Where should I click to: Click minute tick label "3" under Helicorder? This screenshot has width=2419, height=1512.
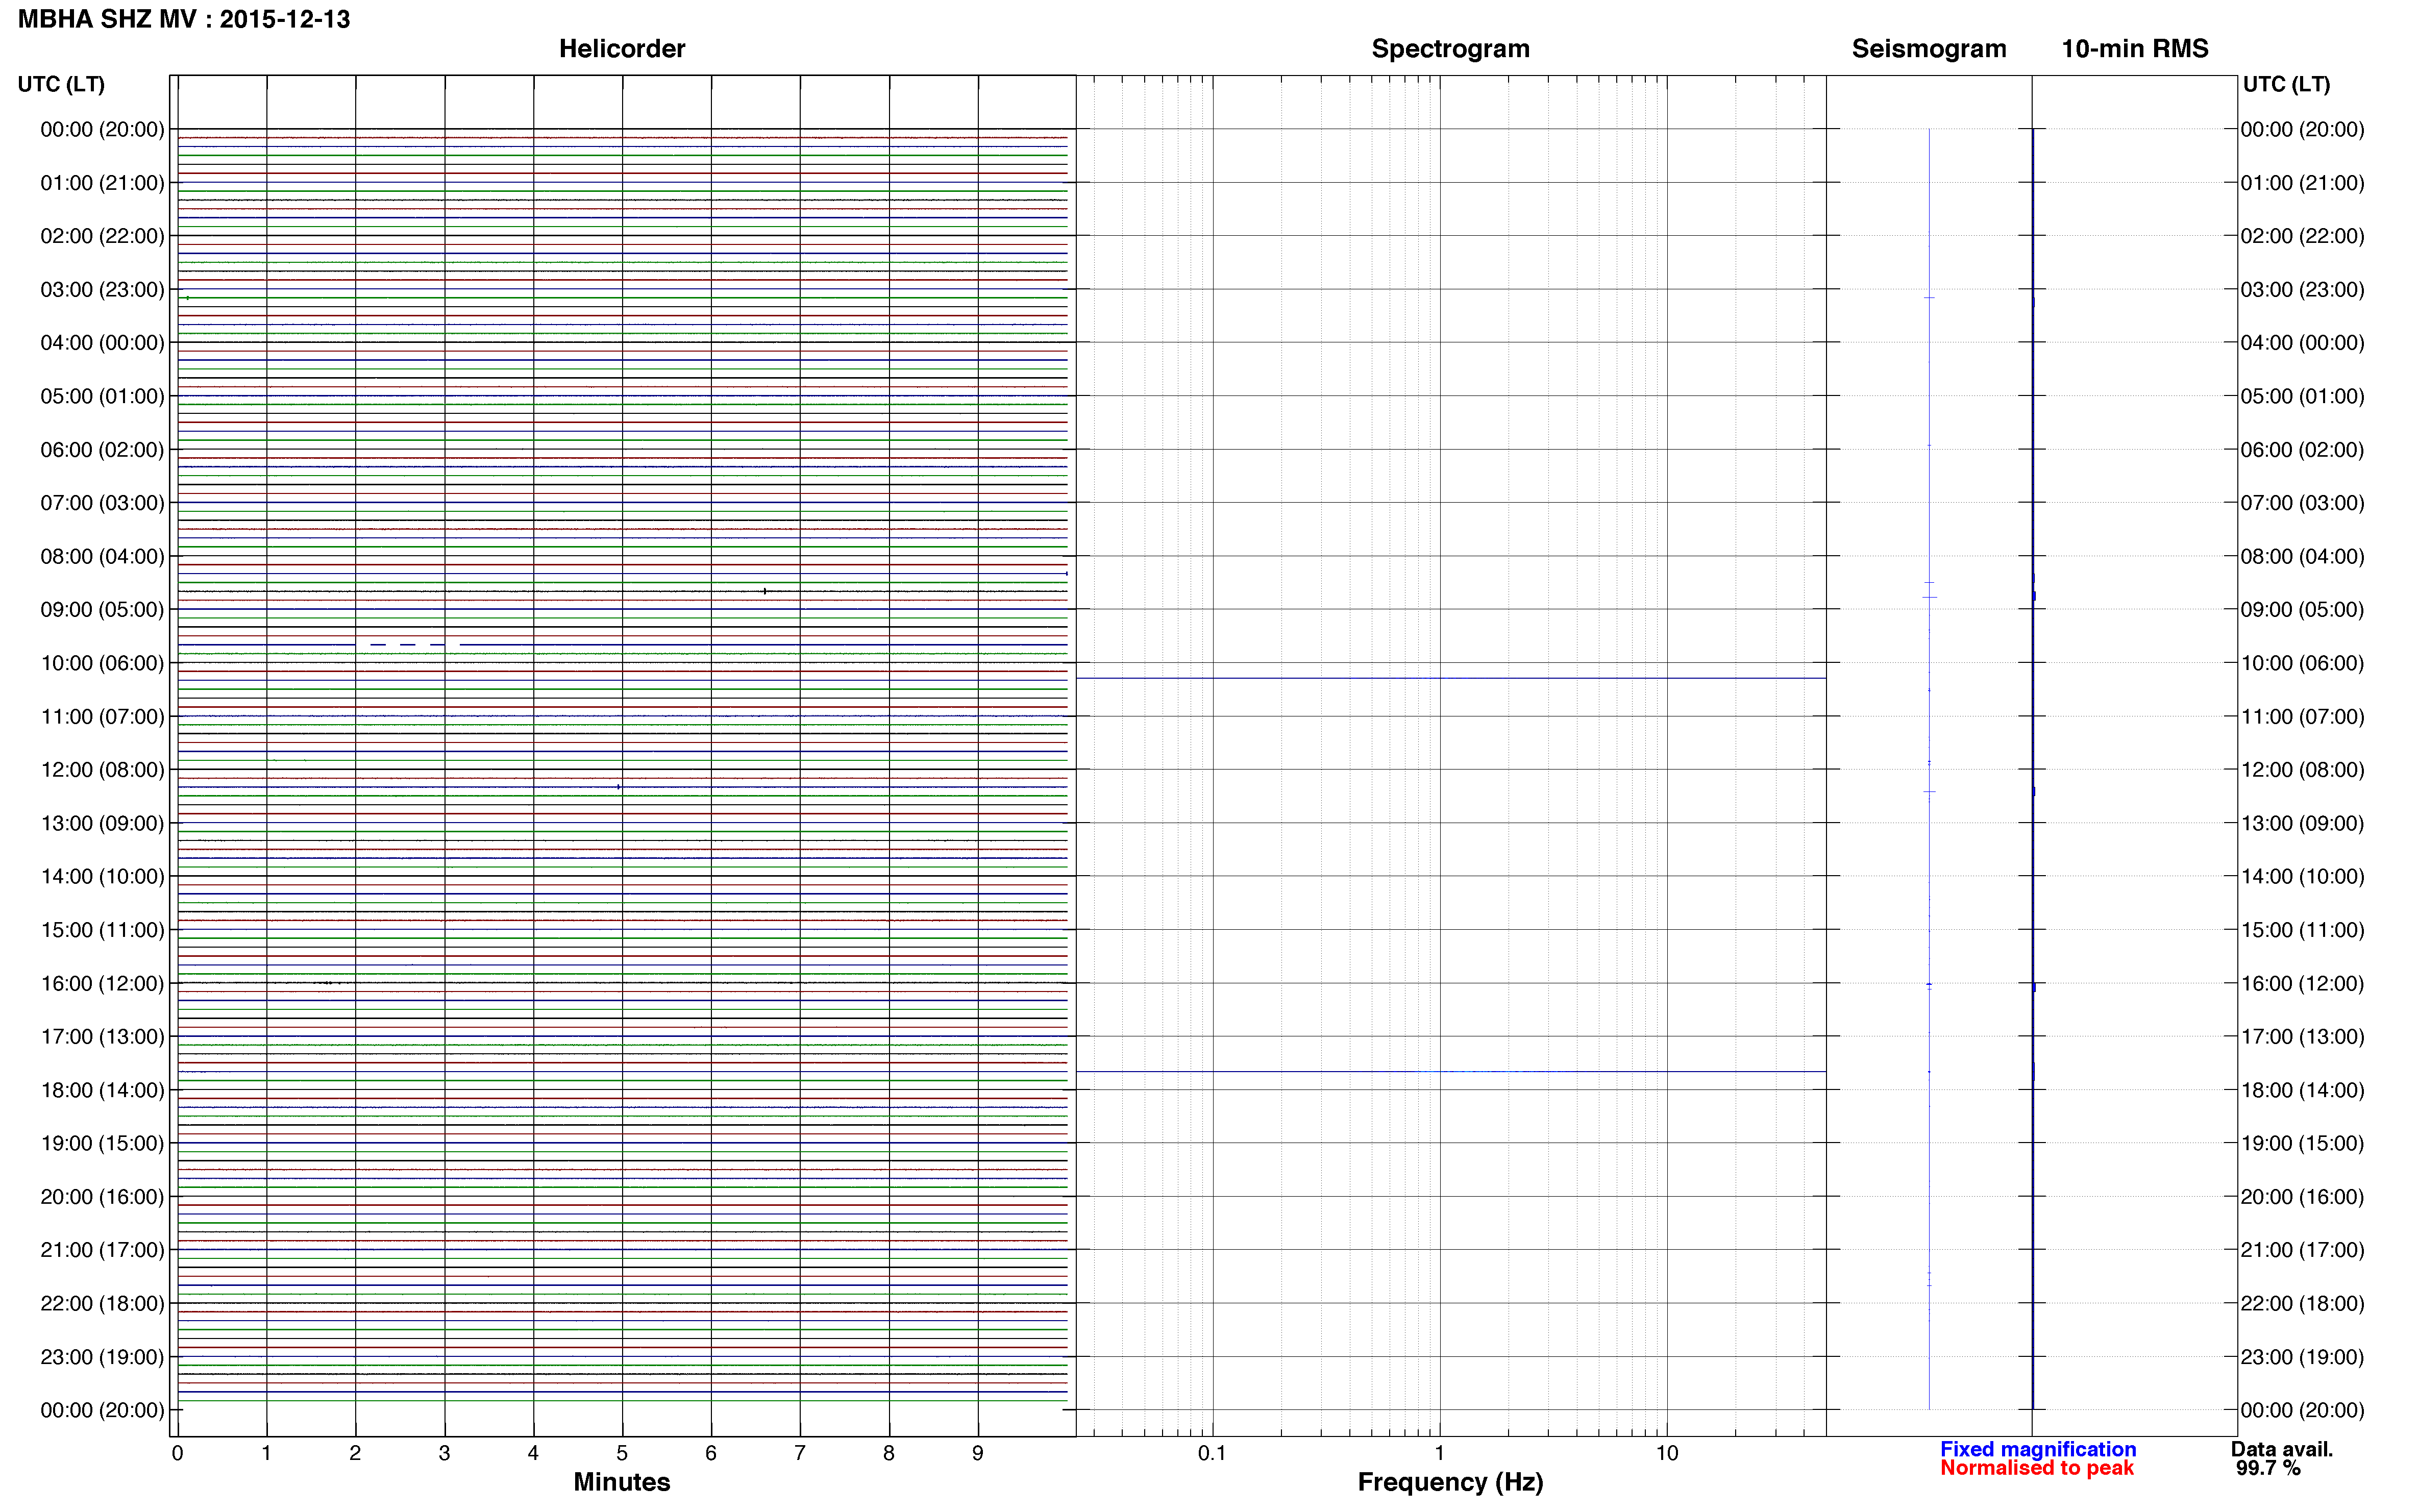pyautogui.click(x=444, y=1453)
